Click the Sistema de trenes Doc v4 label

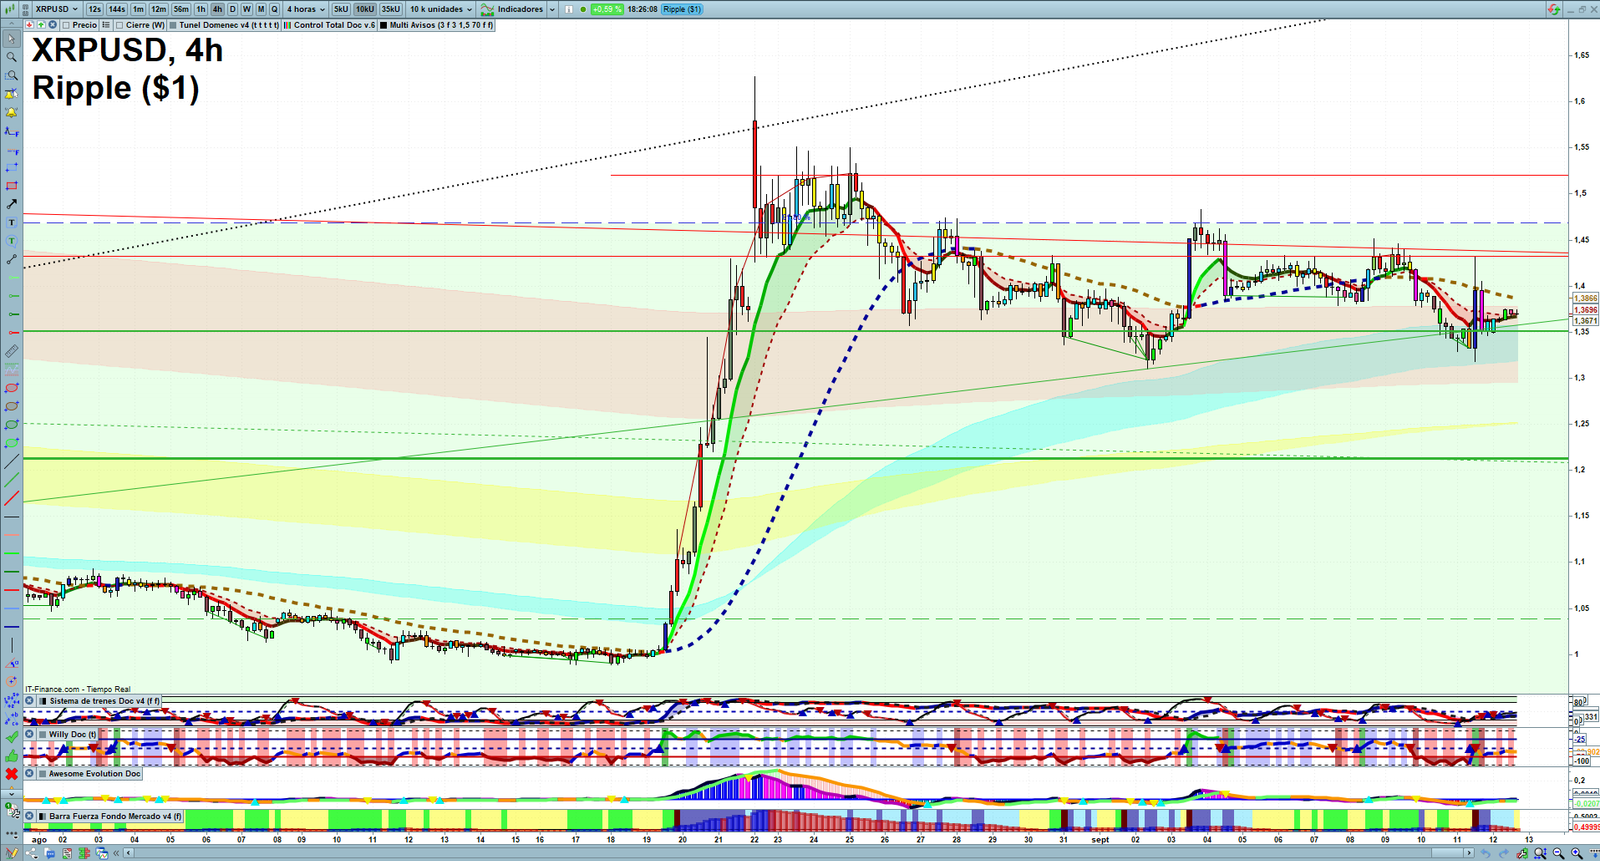tap(104, 701)
